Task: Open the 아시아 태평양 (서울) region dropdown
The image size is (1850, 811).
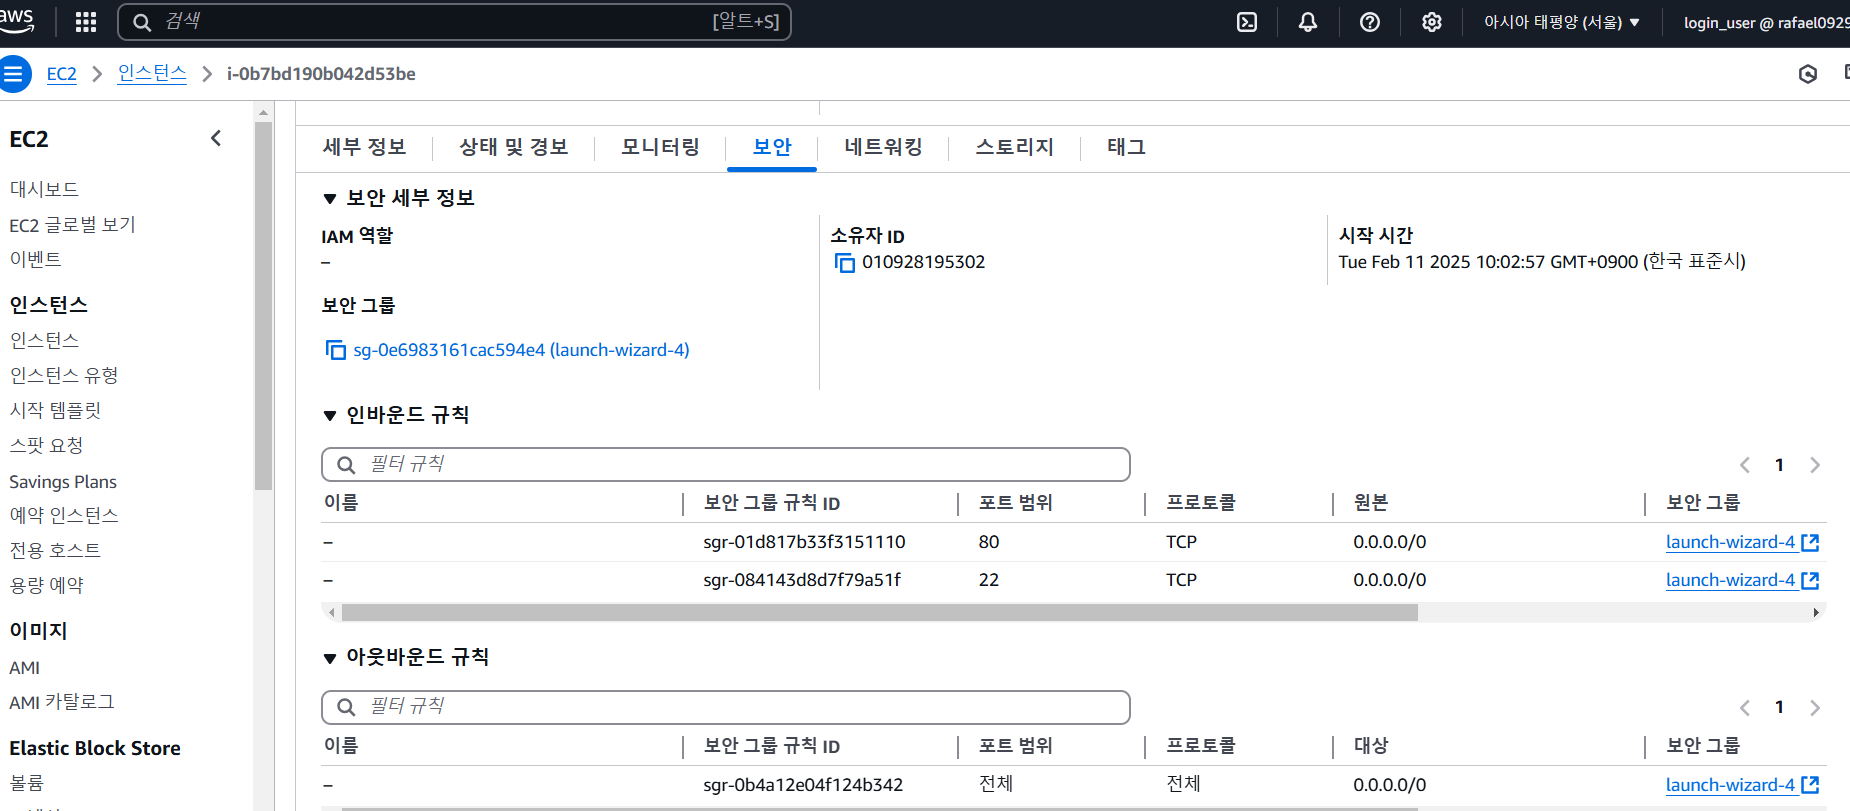Action: pyautogui.click(x=1562, y=22)
